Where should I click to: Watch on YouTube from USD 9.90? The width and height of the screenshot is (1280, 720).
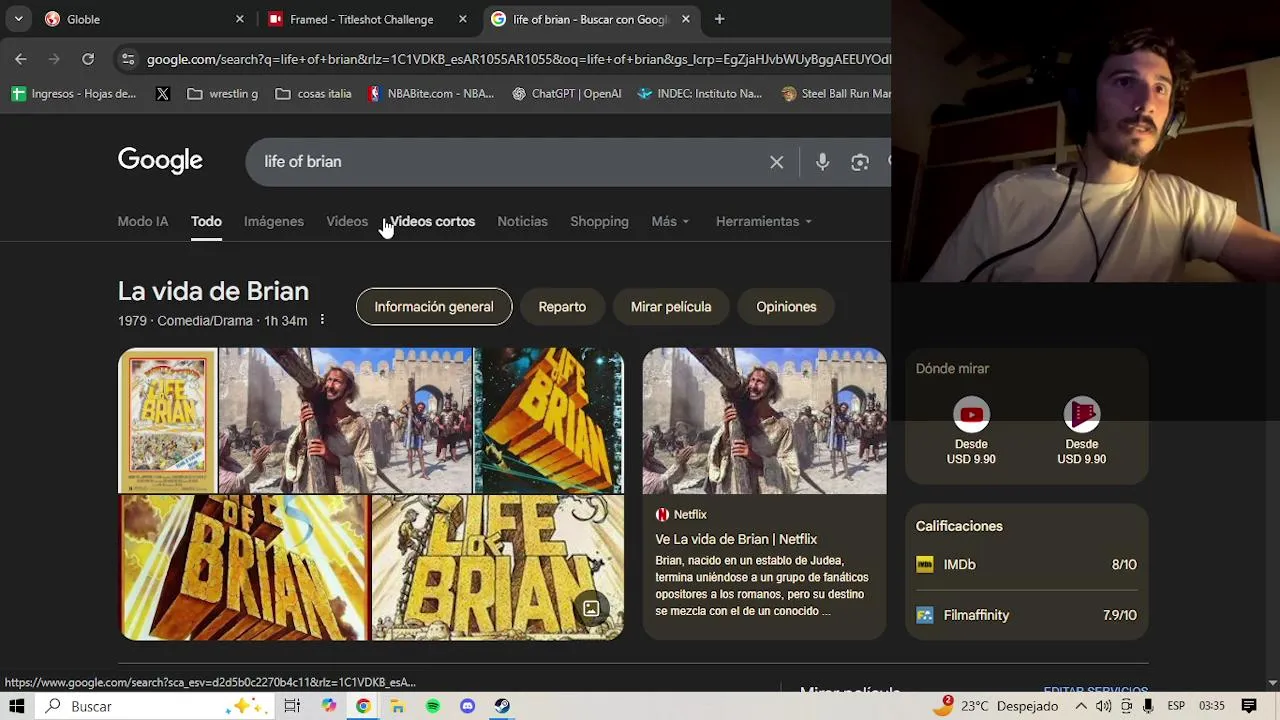[x=971, y=432]
